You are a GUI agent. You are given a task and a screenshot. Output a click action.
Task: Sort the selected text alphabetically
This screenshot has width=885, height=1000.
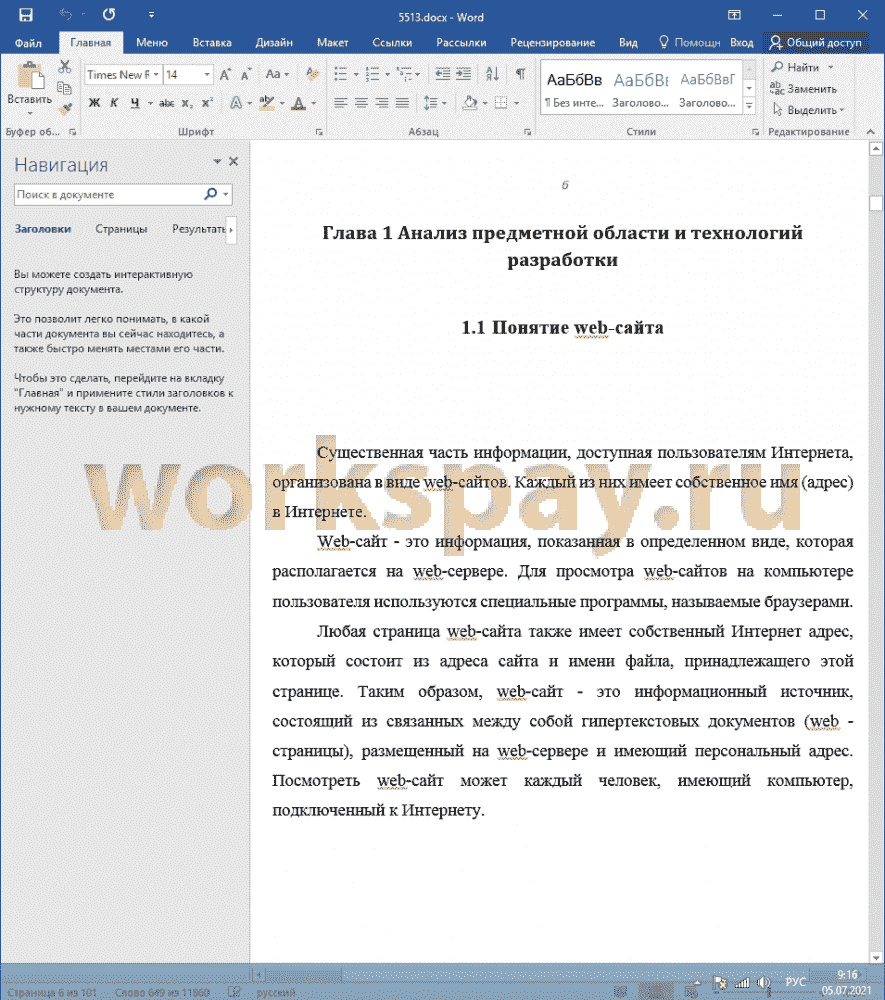492,75
